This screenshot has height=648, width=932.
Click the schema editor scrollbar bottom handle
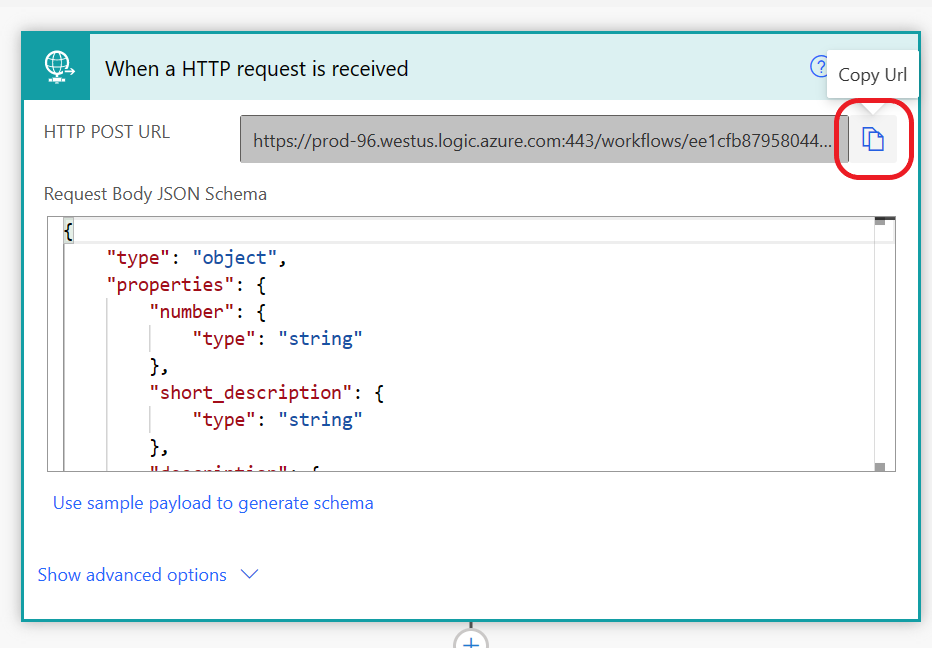(x=880, y=467)
